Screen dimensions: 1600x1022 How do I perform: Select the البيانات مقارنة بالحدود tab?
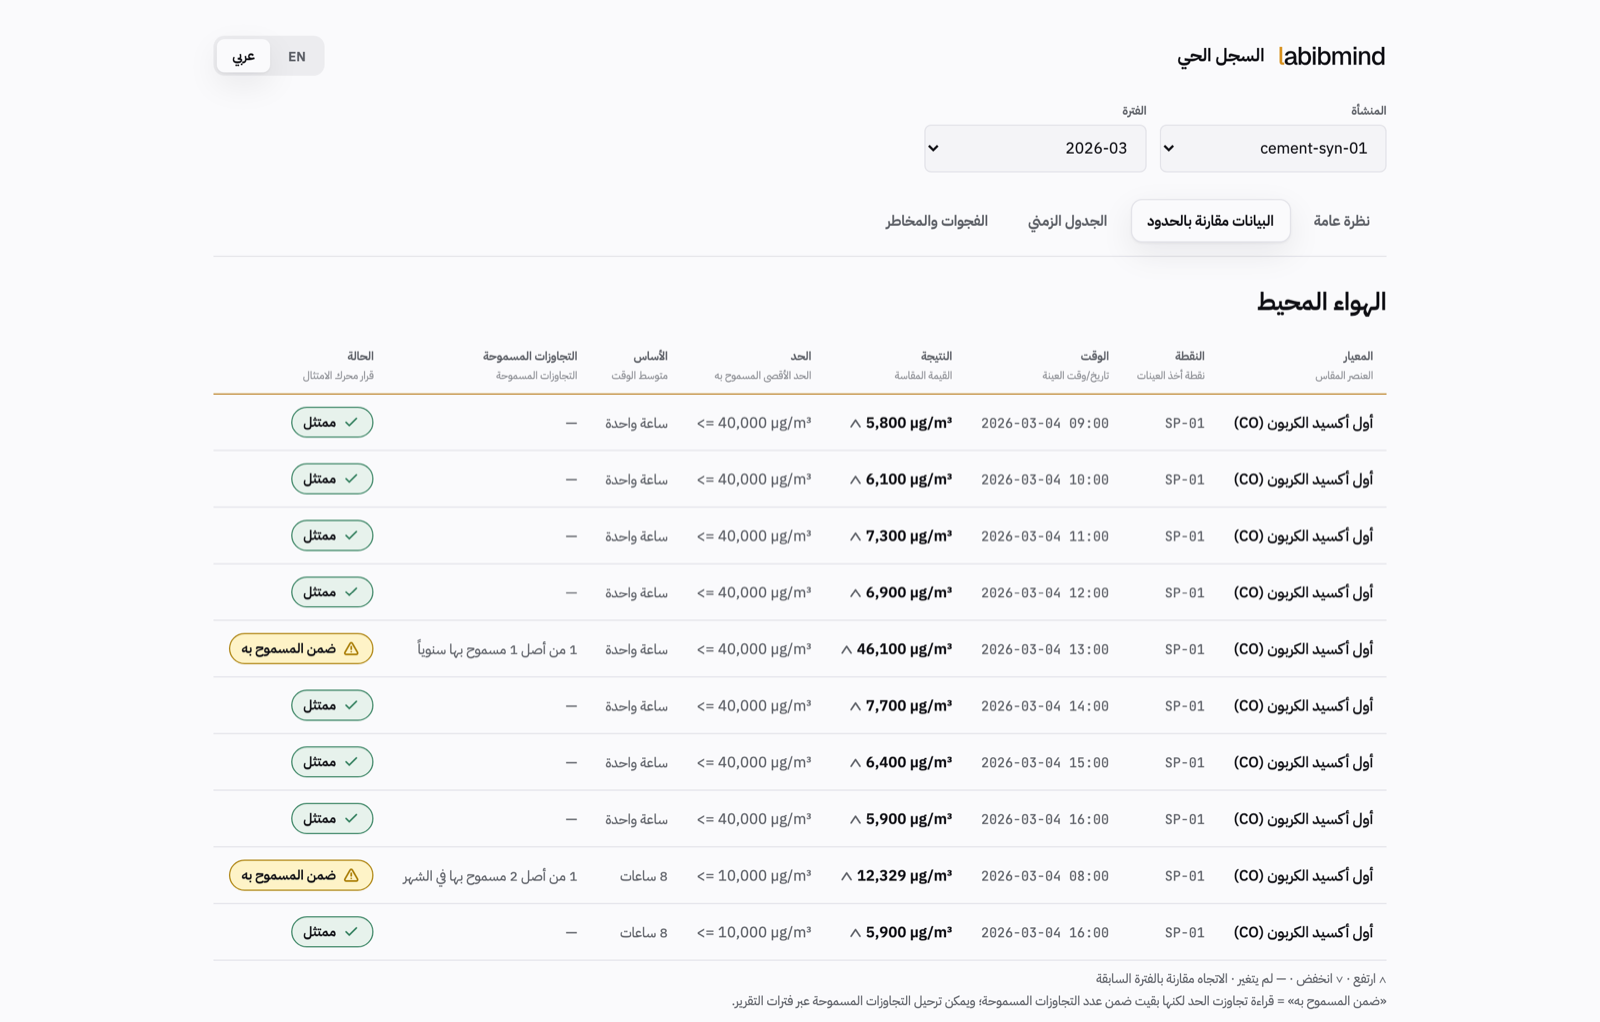(x=1210, y=221)
